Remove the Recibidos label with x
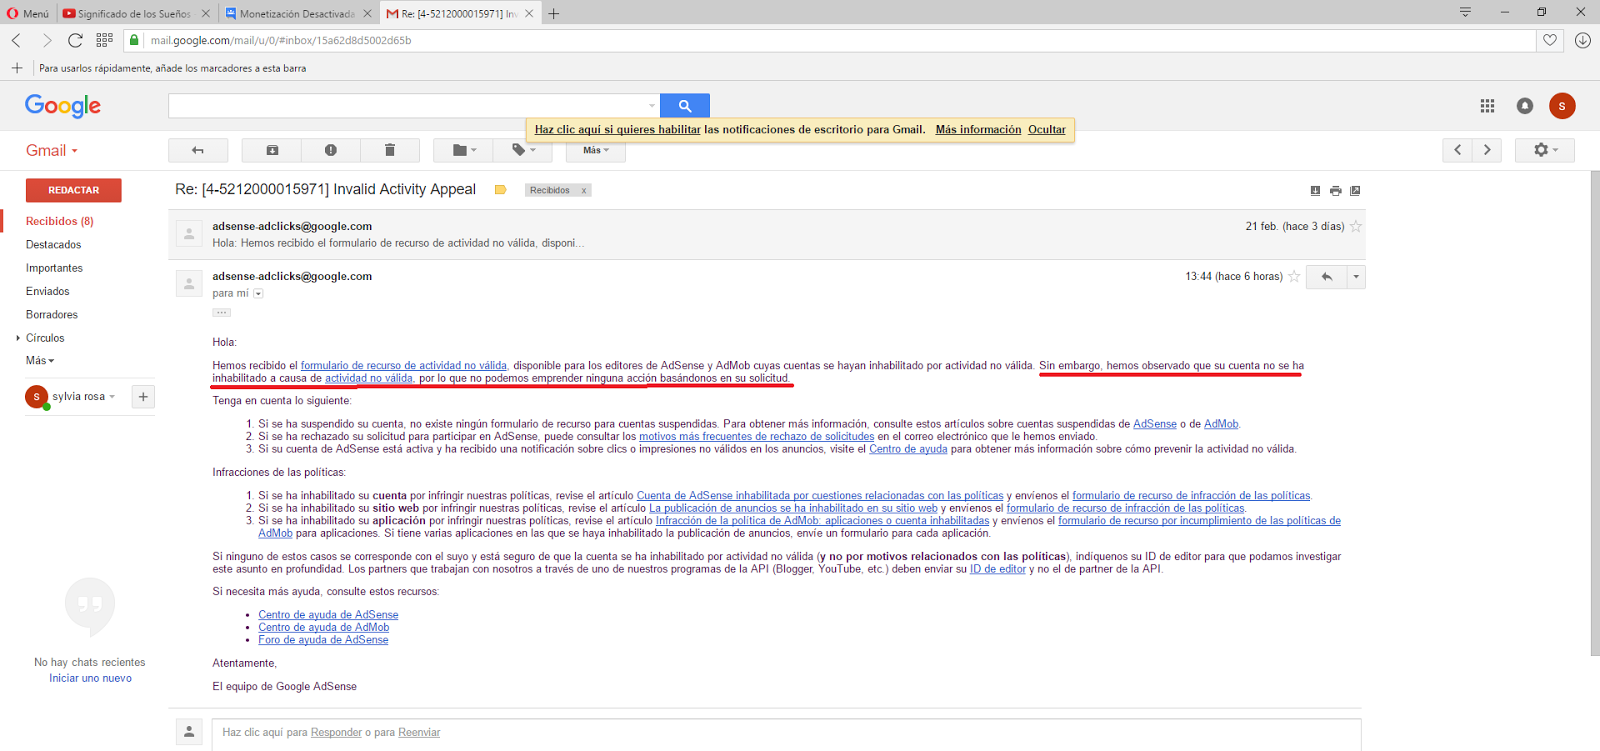1600x751 pixels. click(584, 191)
